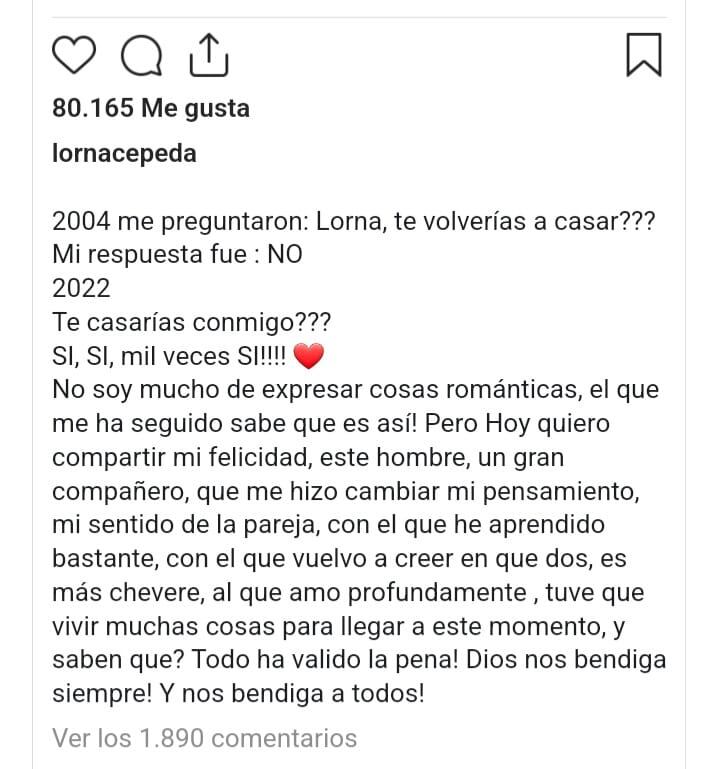This screenshot has width=720, height=769.
Task: Click the "2022" caption line
Action: point(81,289)
